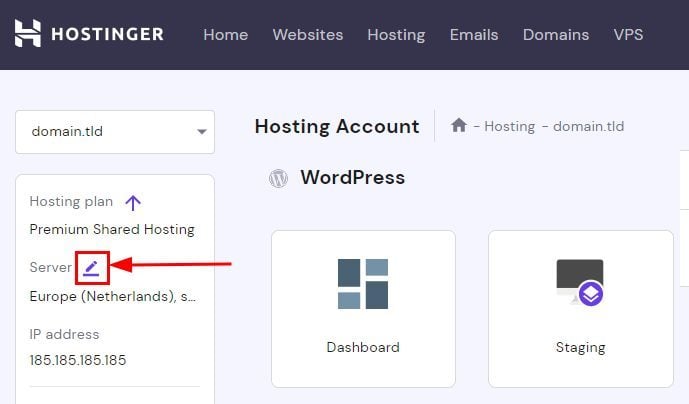Click the WordPress logo icon
The image size is (689, 404).
pos(278,178)
